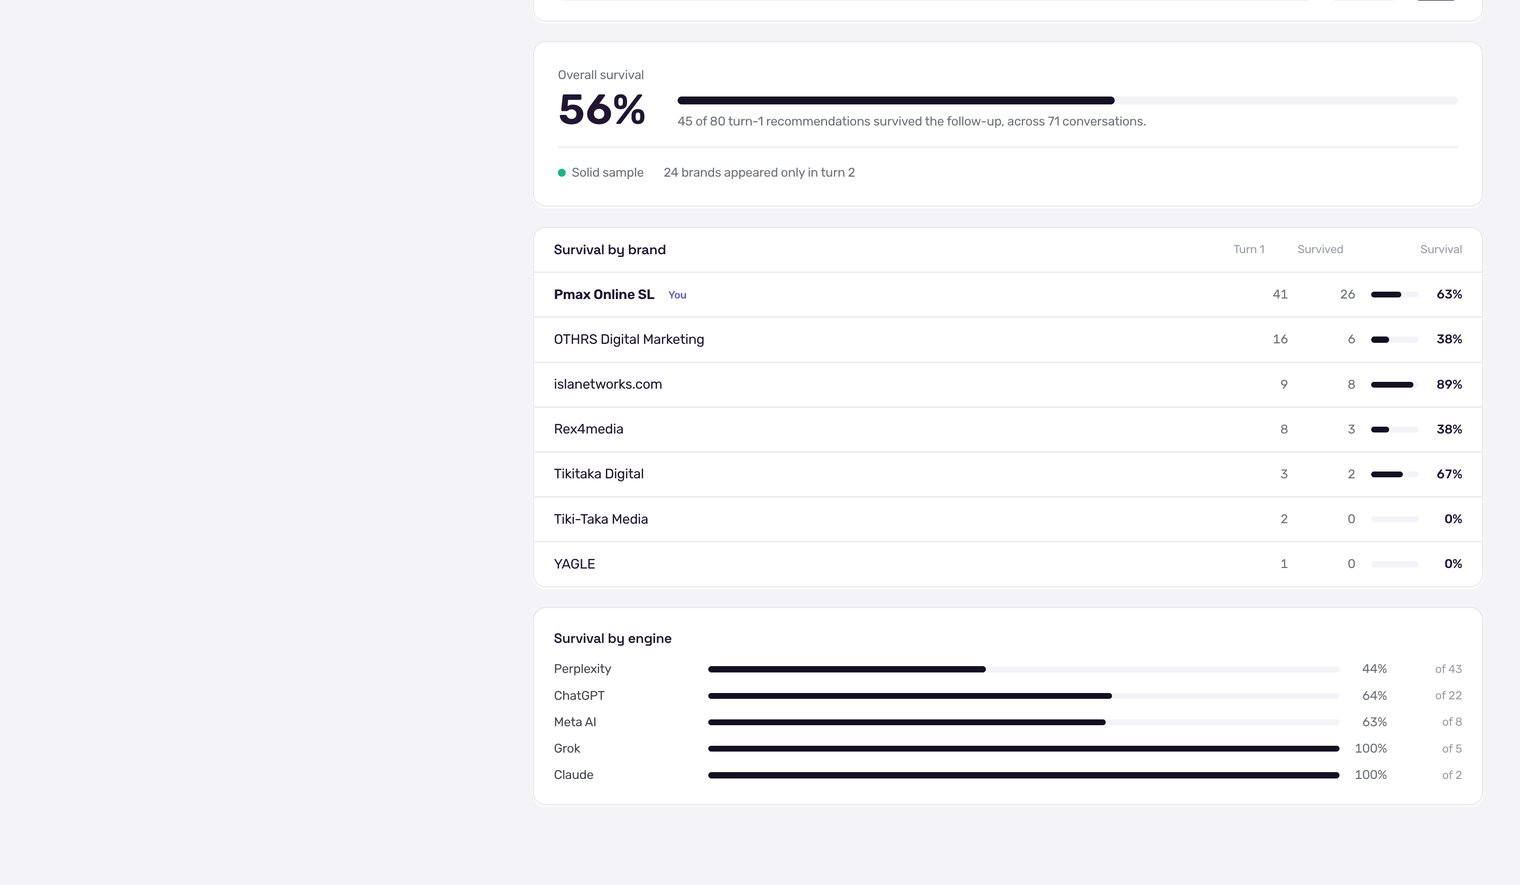
Task: Click the 'Survival' column header
Action: [1441, 250]
